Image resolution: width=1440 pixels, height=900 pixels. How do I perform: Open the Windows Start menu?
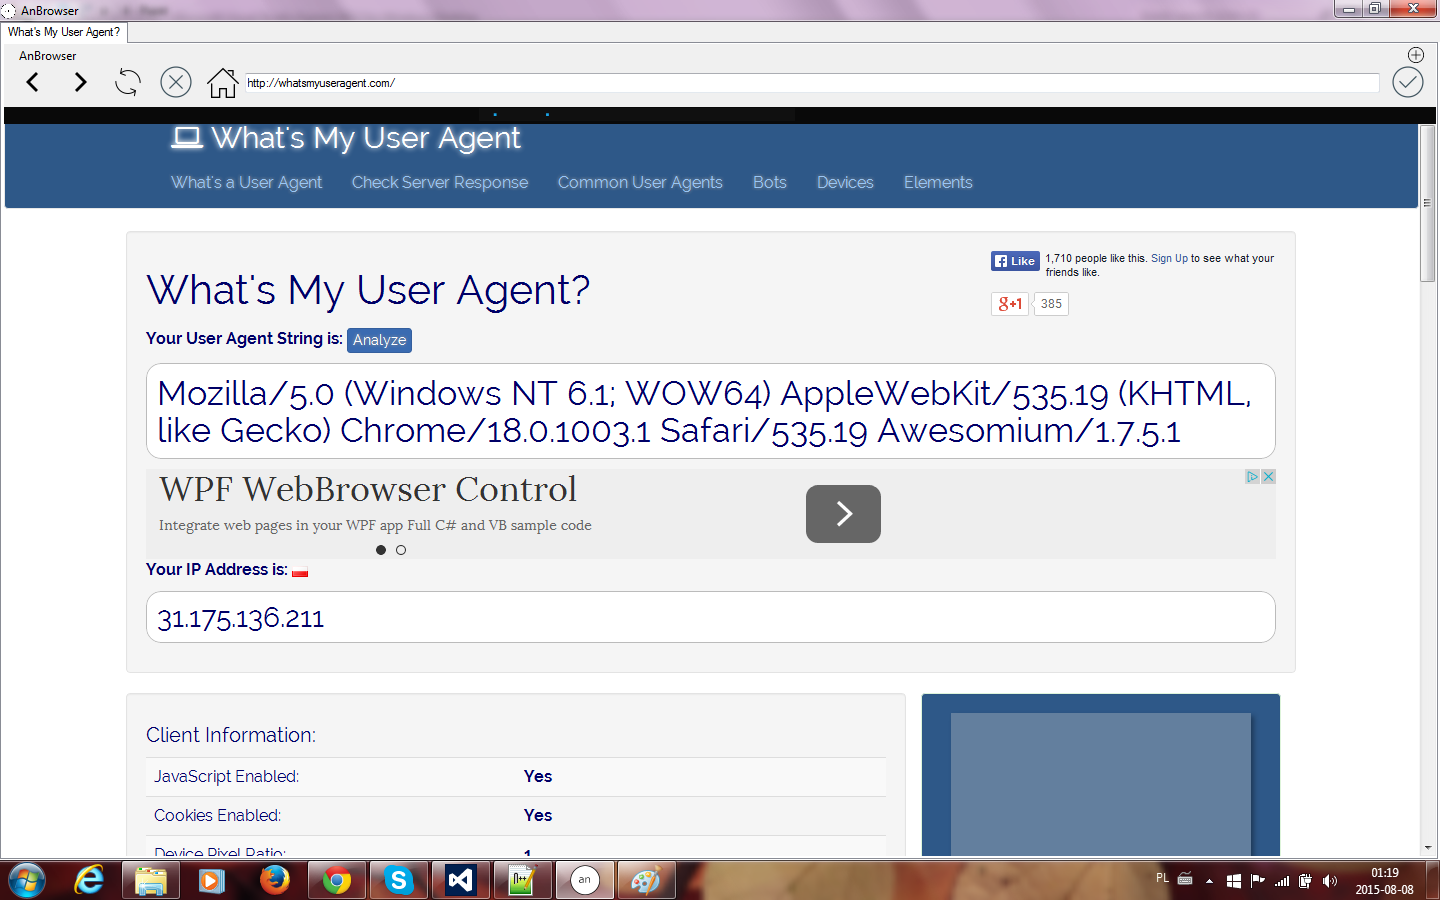tap(26, 880)
